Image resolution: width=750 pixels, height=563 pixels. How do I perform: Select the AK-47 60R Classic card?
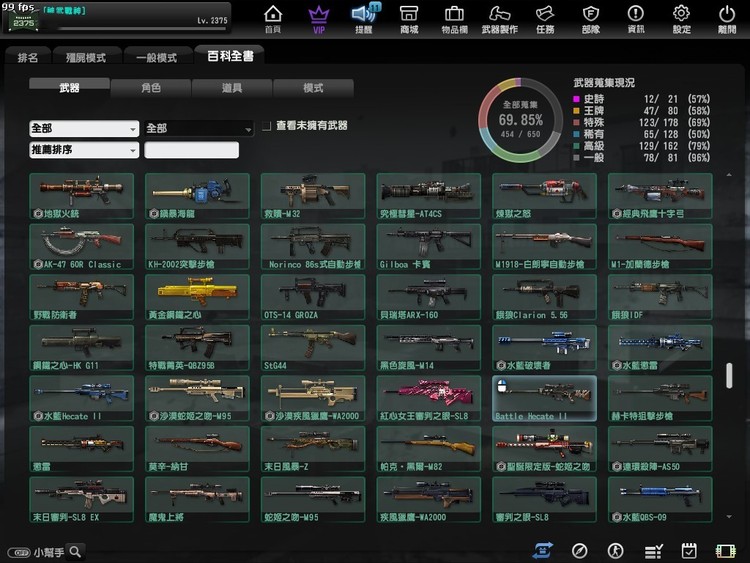click(x=81, y=247)
